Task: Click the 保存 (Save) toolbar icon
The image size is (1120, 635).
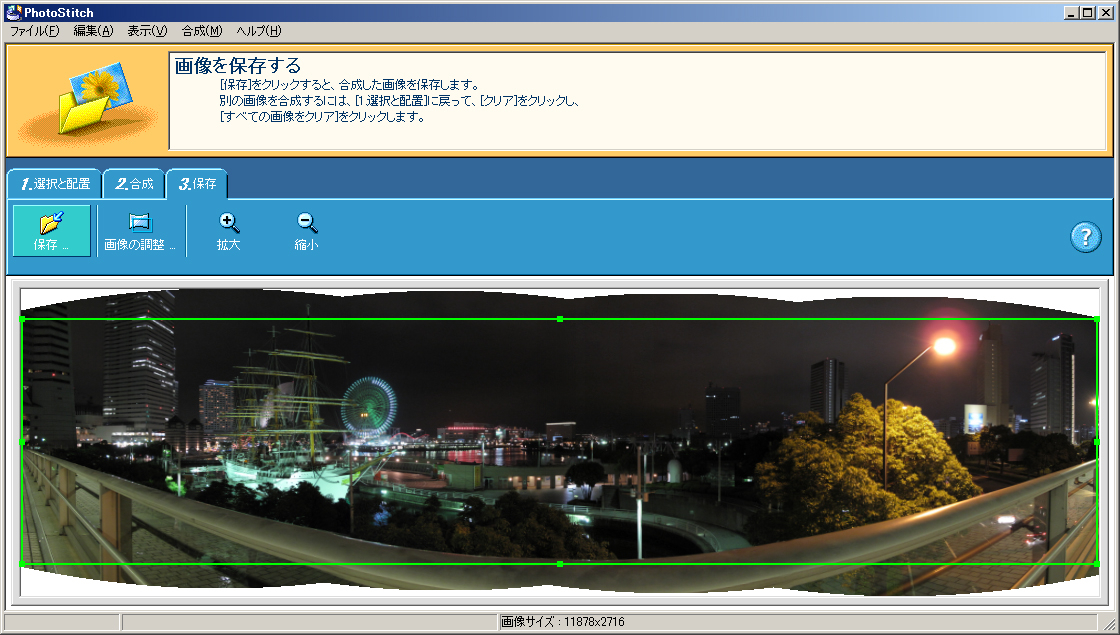Action: [x=50, y=231]
